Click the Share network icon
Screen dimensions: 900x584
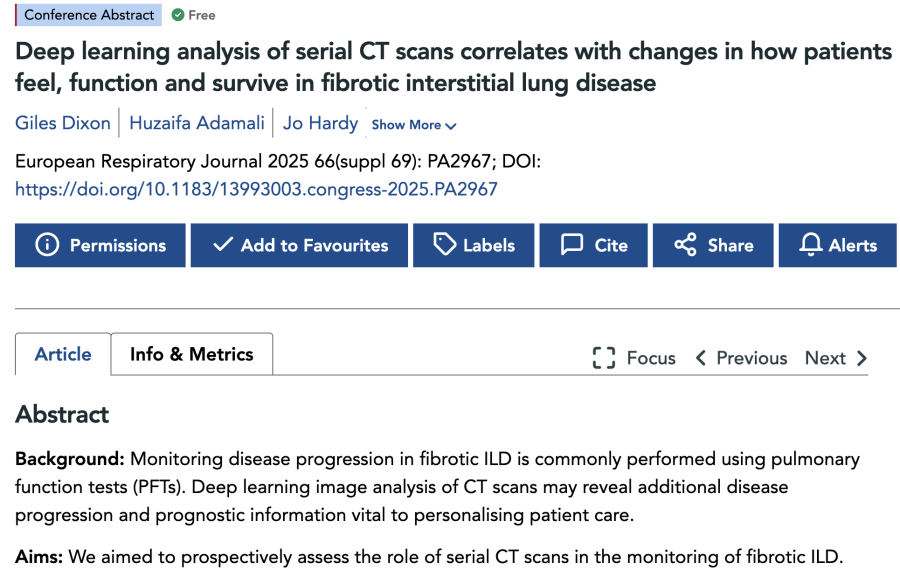point(684,245)
